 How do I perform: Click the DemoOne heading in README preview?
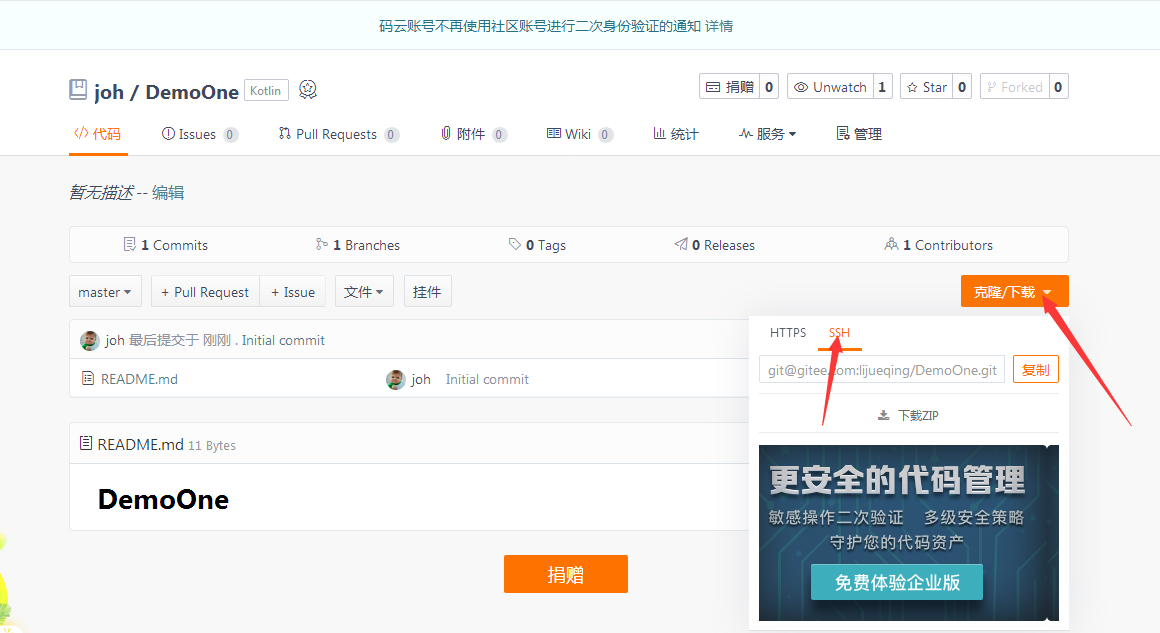(163, 500)
